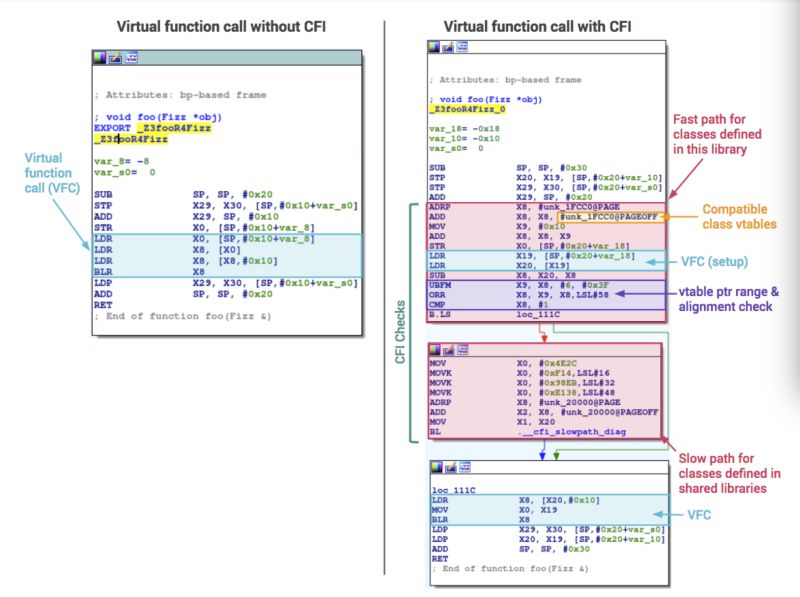
Task: Select the palette icon on the loc_111C block
Action: (437, 465)
